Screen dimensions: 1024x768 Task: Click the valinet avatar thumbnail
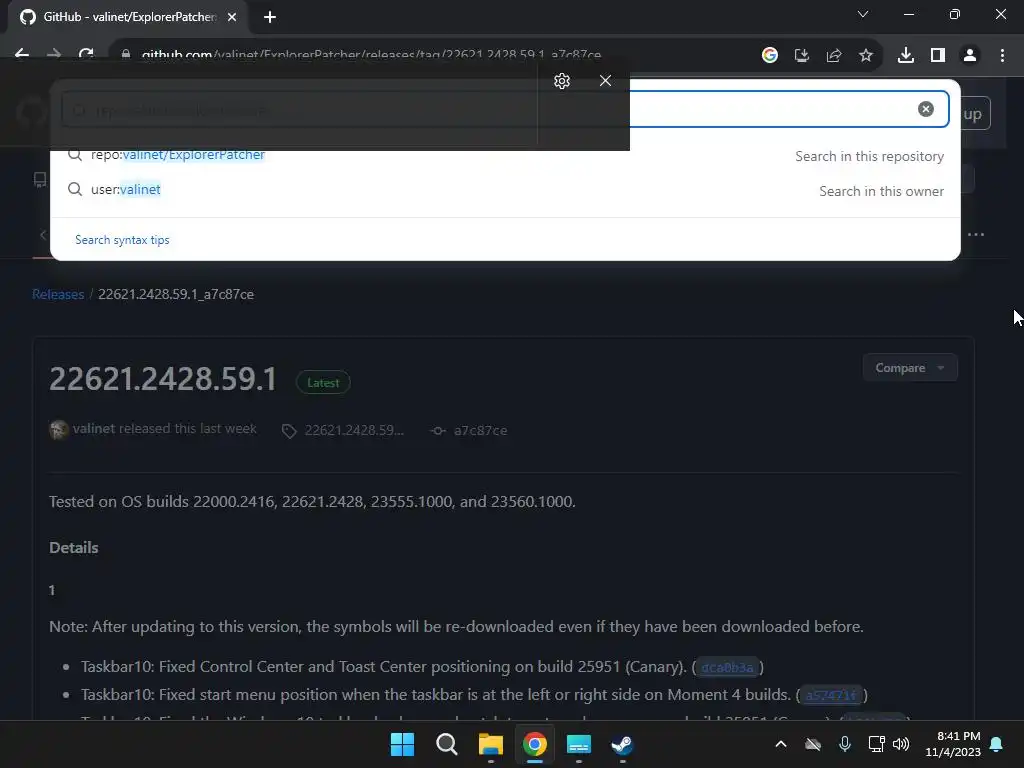coord(59,429)
